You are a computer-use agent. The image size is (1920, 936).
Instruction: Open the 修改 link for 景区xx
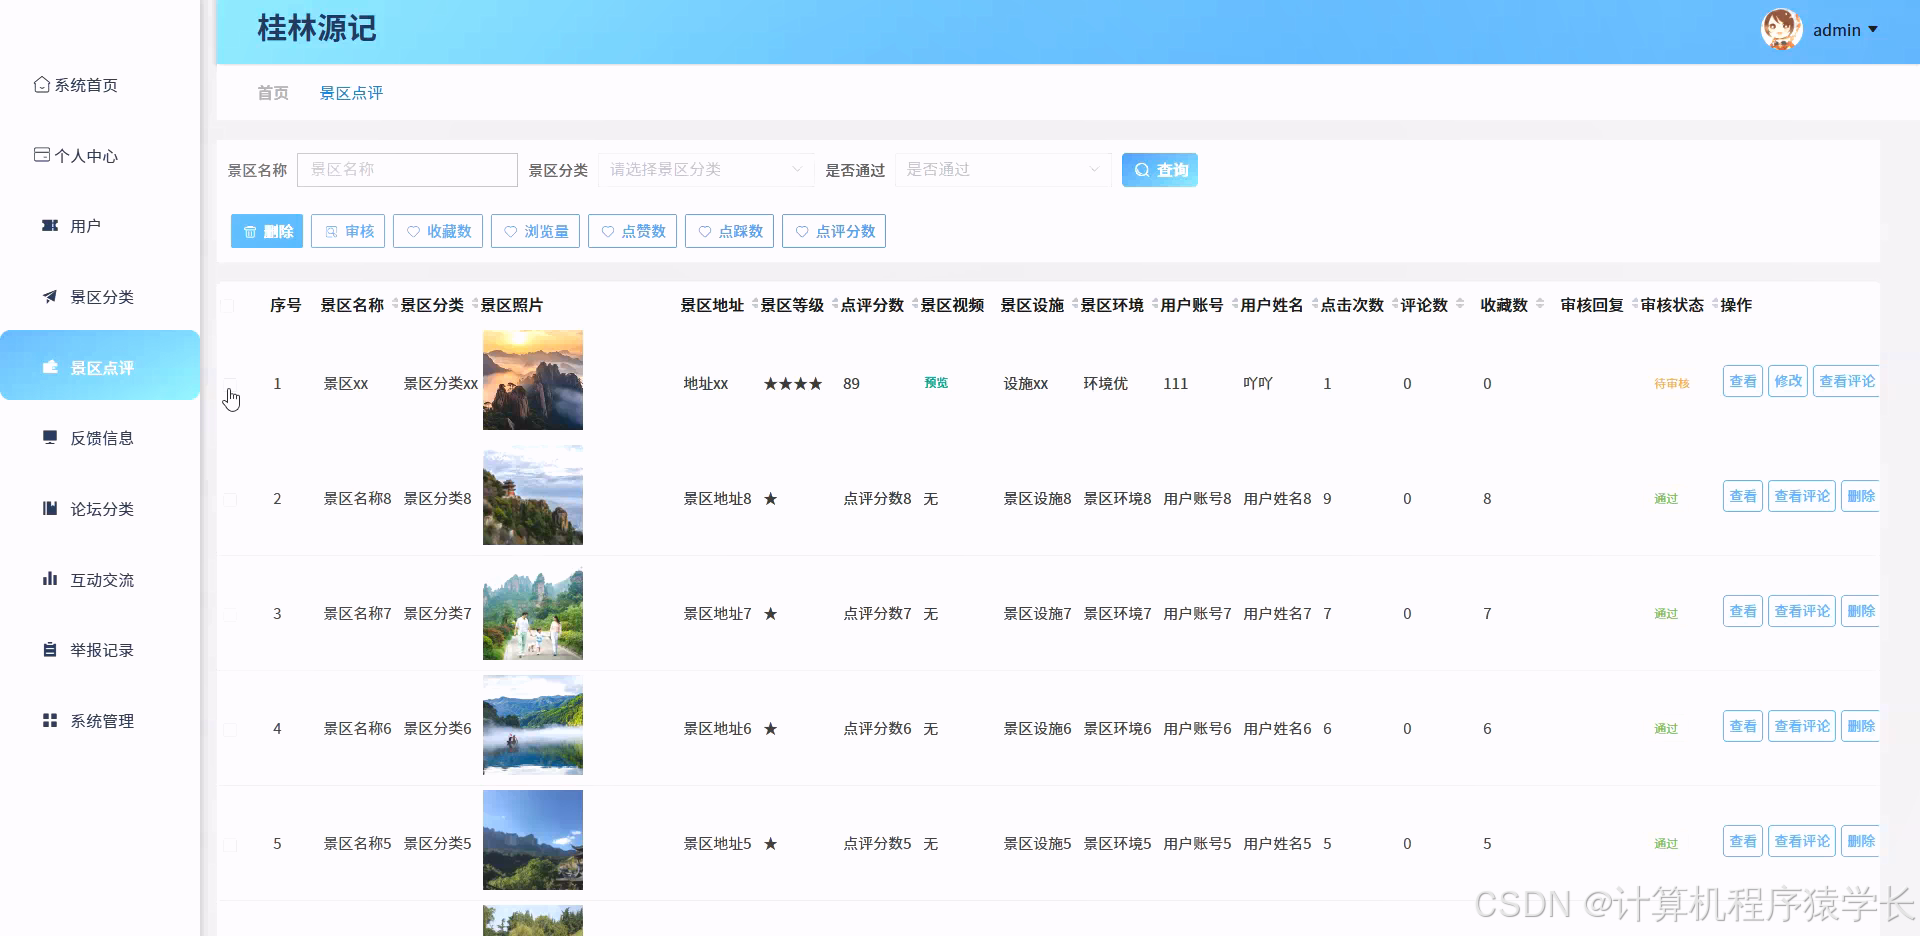click(1789, 380)
